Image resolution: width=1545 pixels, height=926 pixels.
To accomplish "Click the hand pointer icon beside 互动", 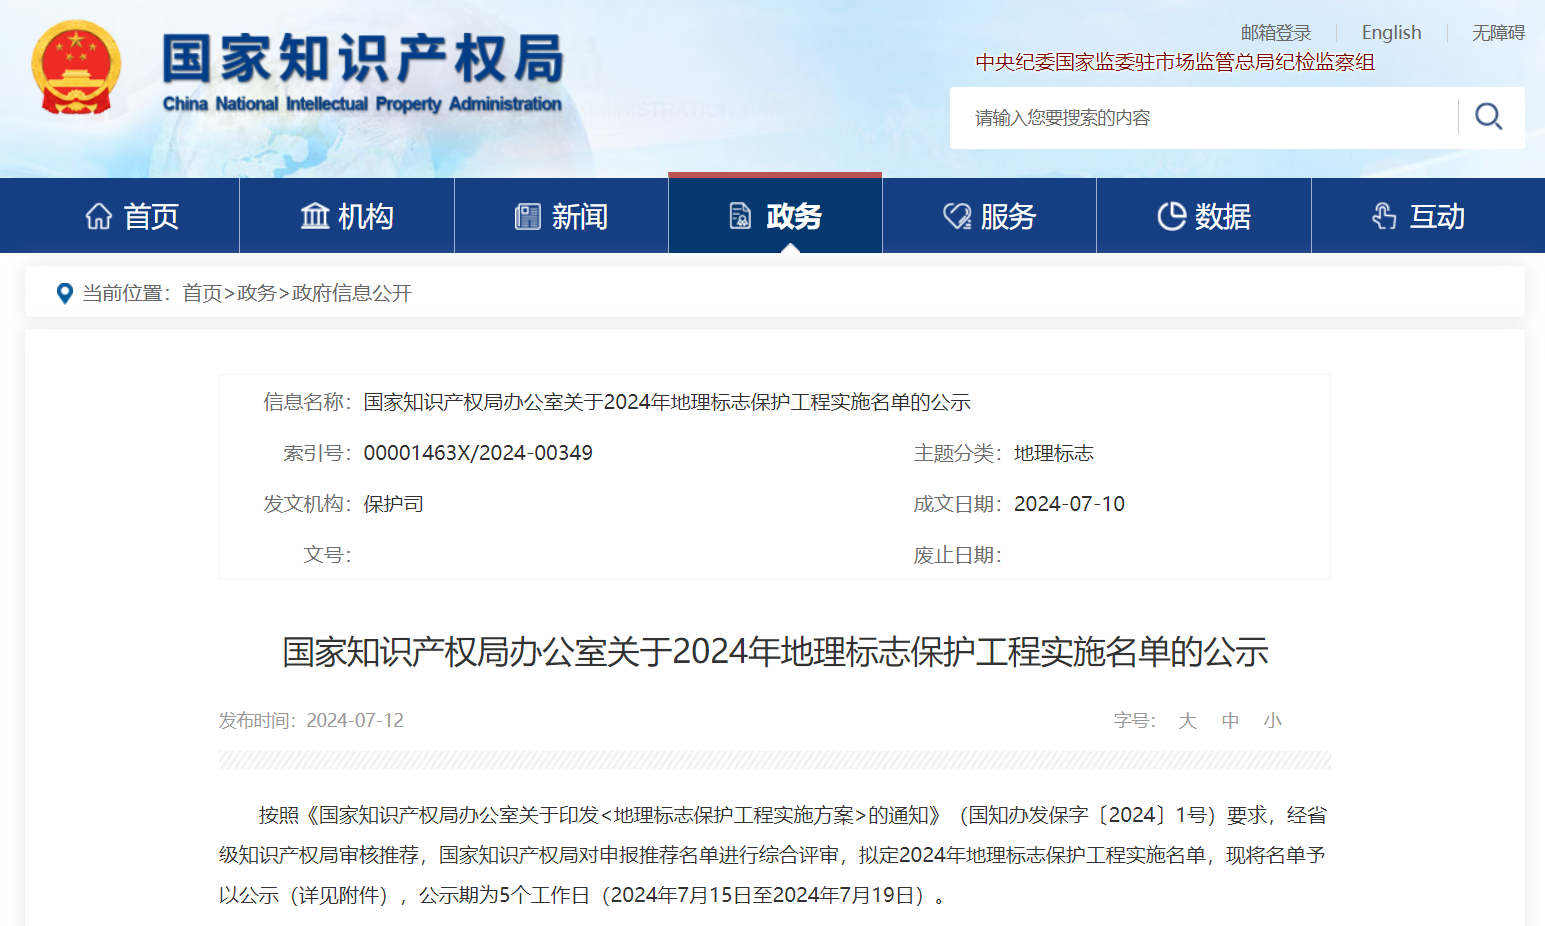I will 1384,216.
